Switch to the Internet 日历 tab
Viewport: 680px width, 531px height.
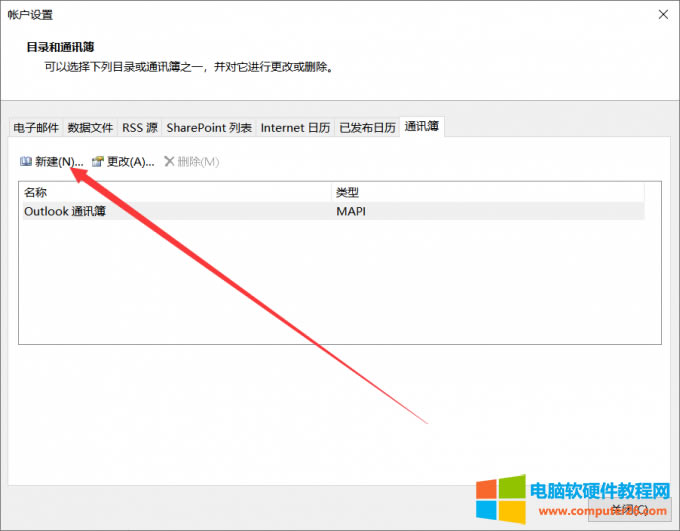[295, 128]
